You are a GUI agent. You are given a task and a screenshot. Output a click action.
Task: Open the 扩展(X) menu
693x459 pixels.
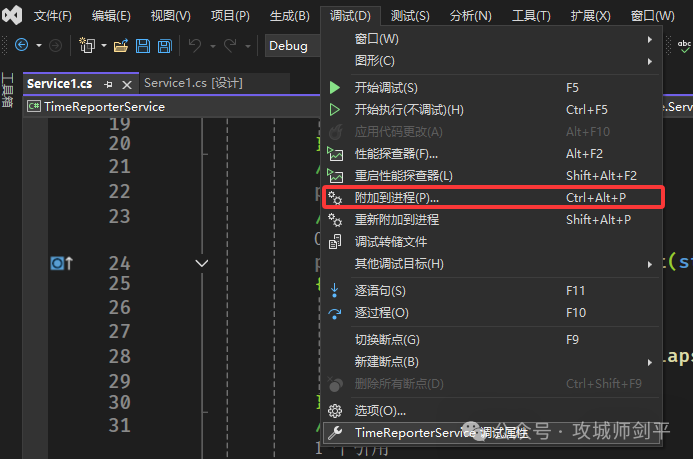(590, 16)
